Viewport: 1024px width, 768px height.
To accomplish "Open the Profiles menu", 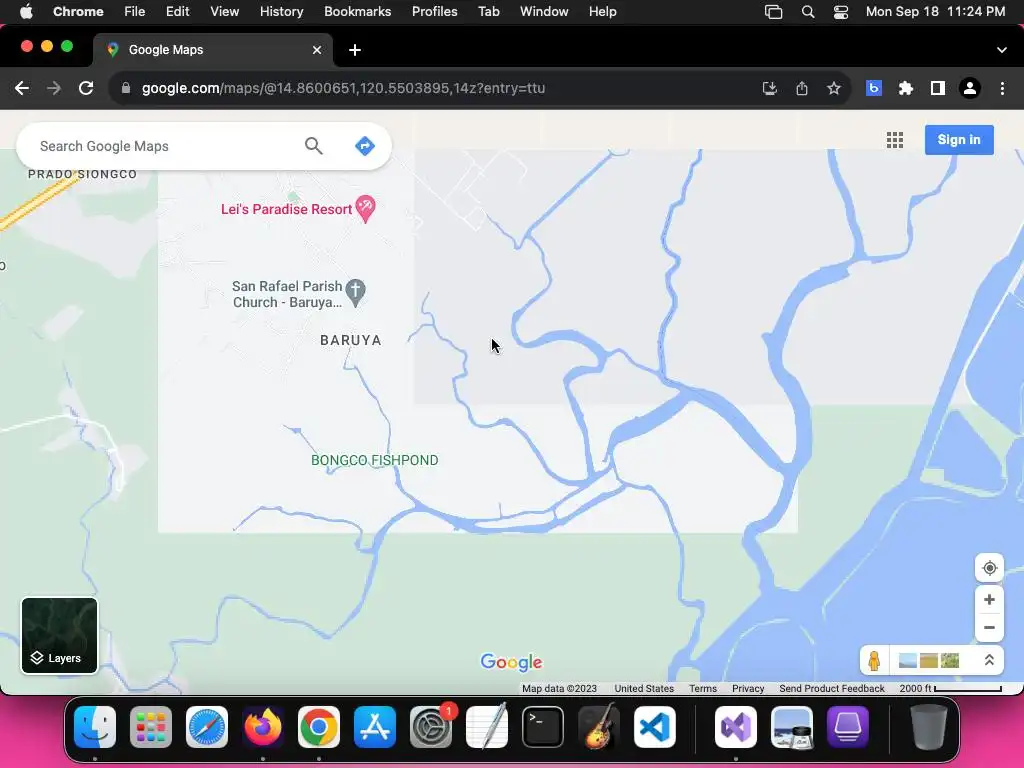I will pos(434,11).
